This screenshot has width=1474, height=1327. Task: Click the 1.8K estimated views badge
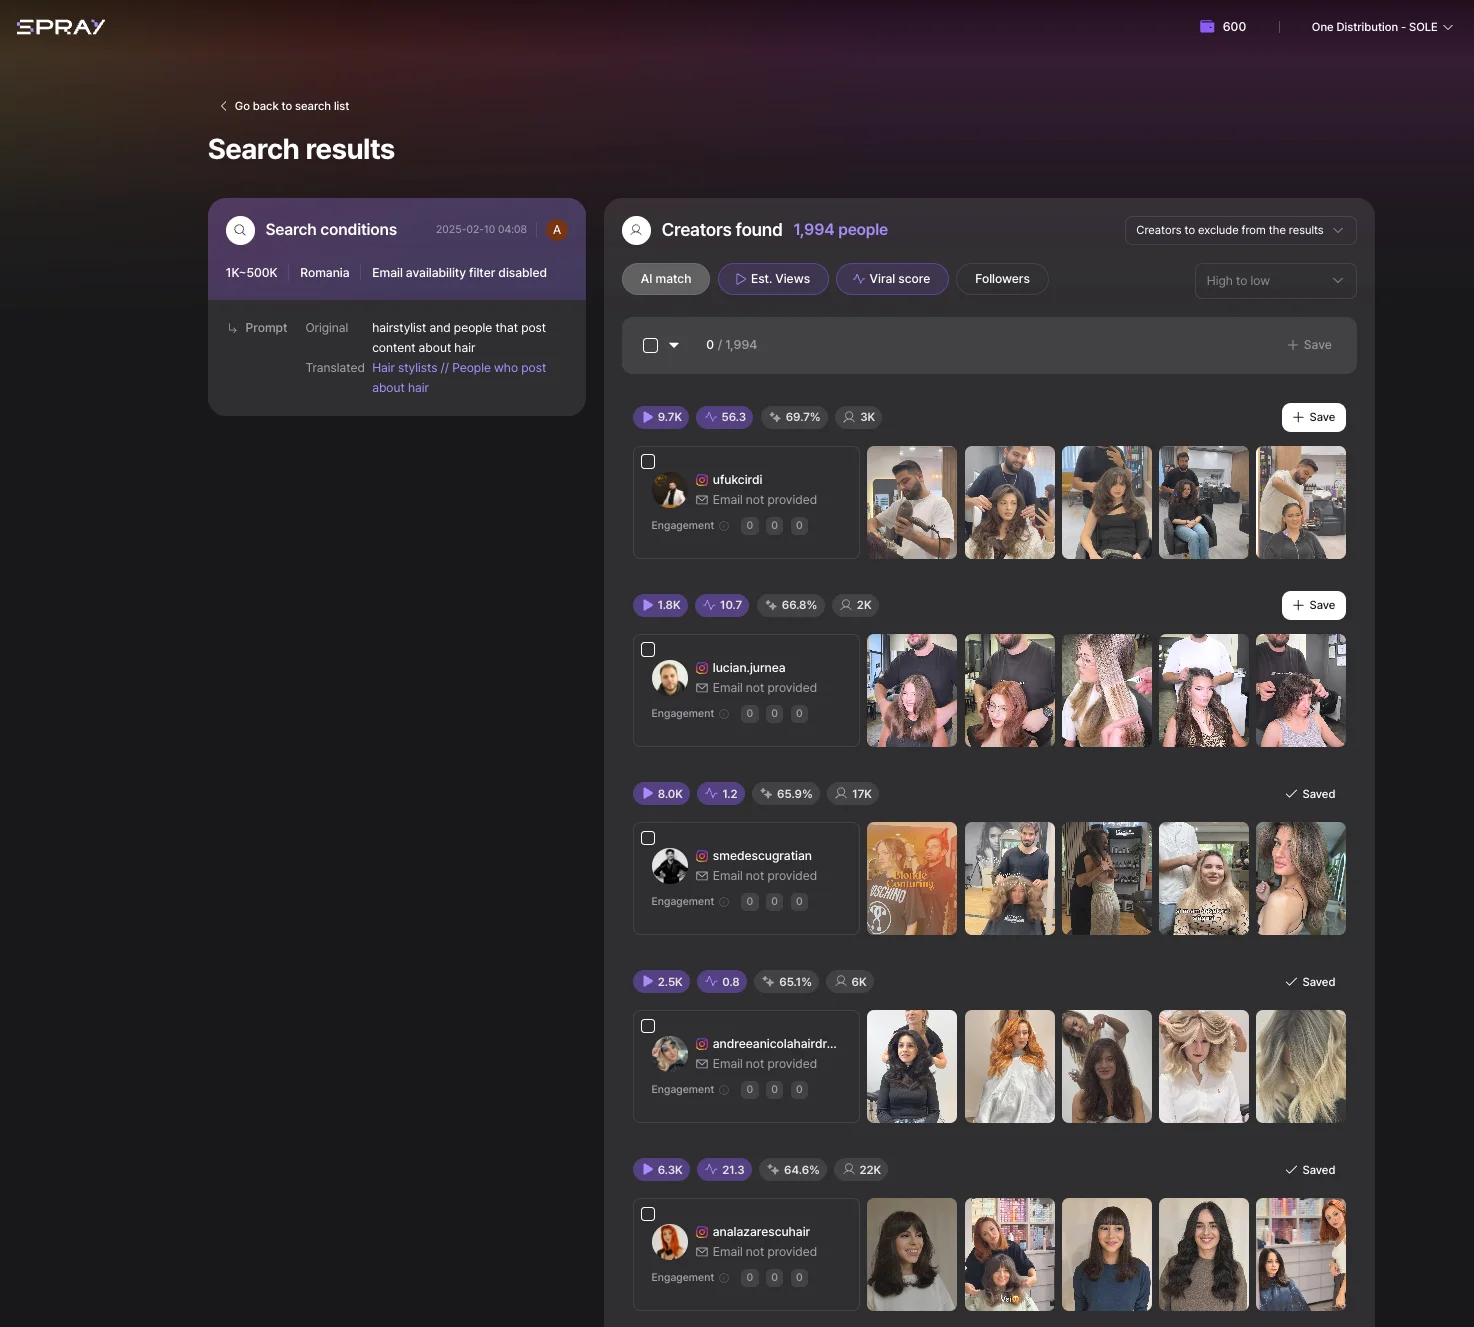(660, 605)
